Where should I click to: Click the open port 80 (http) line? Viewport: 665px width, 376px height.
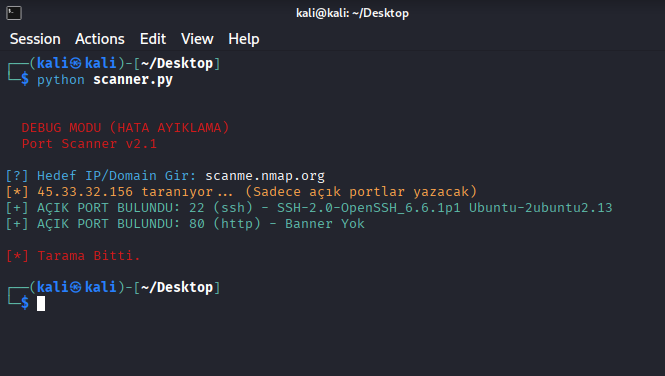pyautogui.click(x=185, y=224)
